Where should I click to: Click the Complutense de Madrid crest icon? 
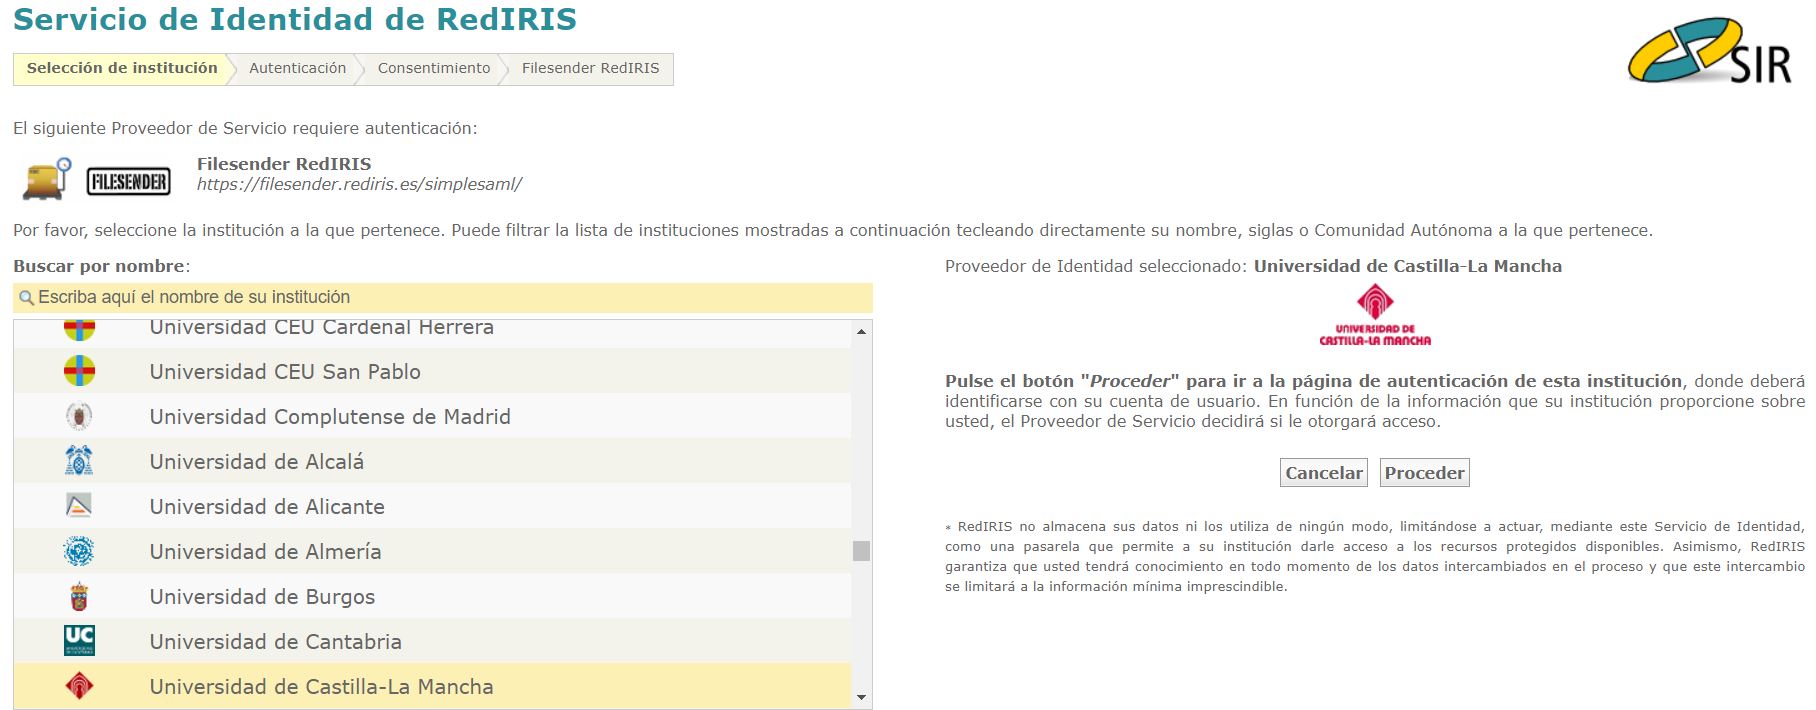(x=79, y=416)
